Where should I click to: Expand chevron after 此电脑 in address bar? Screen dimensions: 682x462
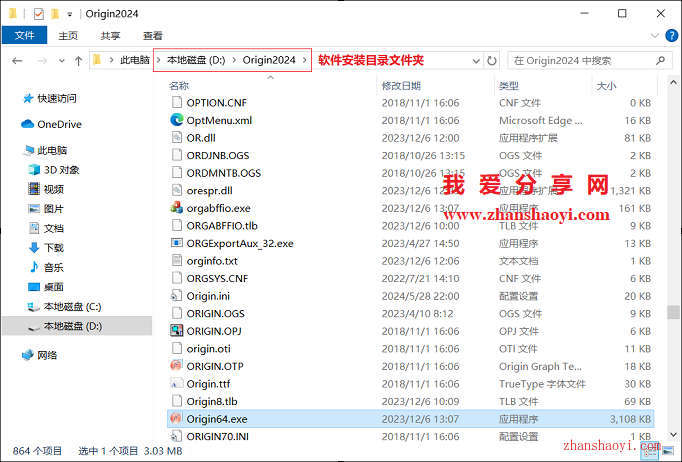click(158, 60)
